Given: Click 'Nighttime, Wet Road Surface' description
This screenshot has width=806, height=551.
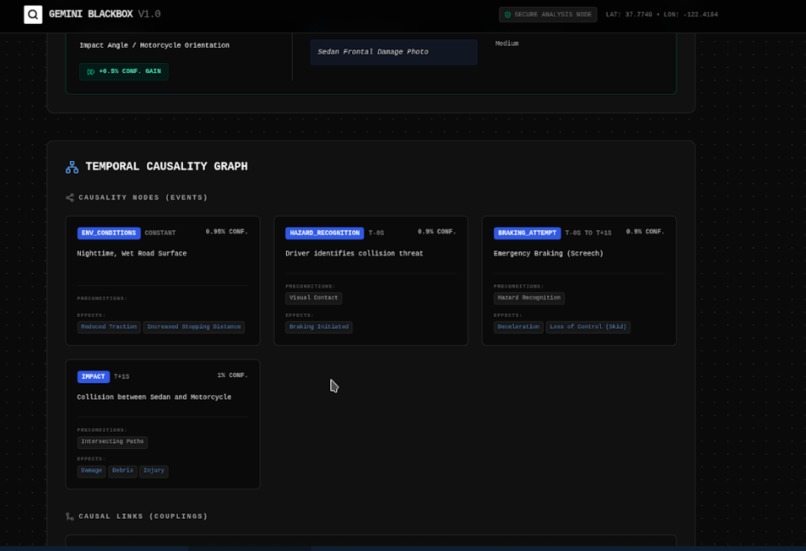Looking at the screenshot, I should coord(132,253).
